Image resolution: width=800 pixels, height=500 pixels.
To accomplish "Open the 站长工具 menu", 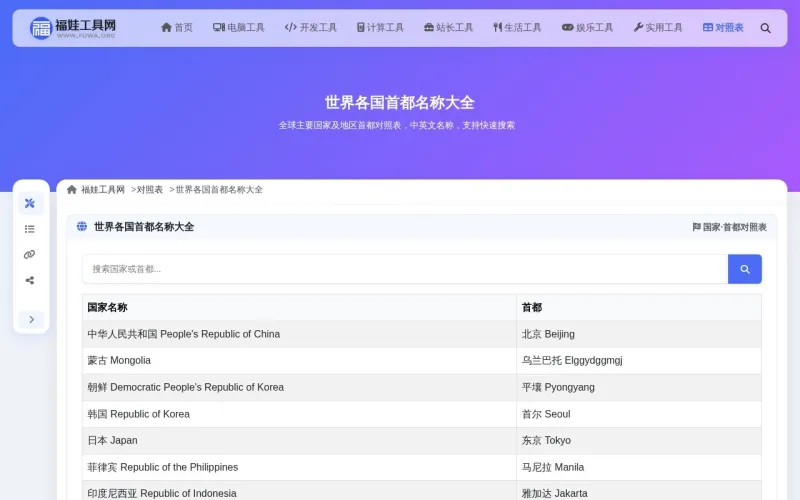I will pyautogui.click(x=448, y=28).
